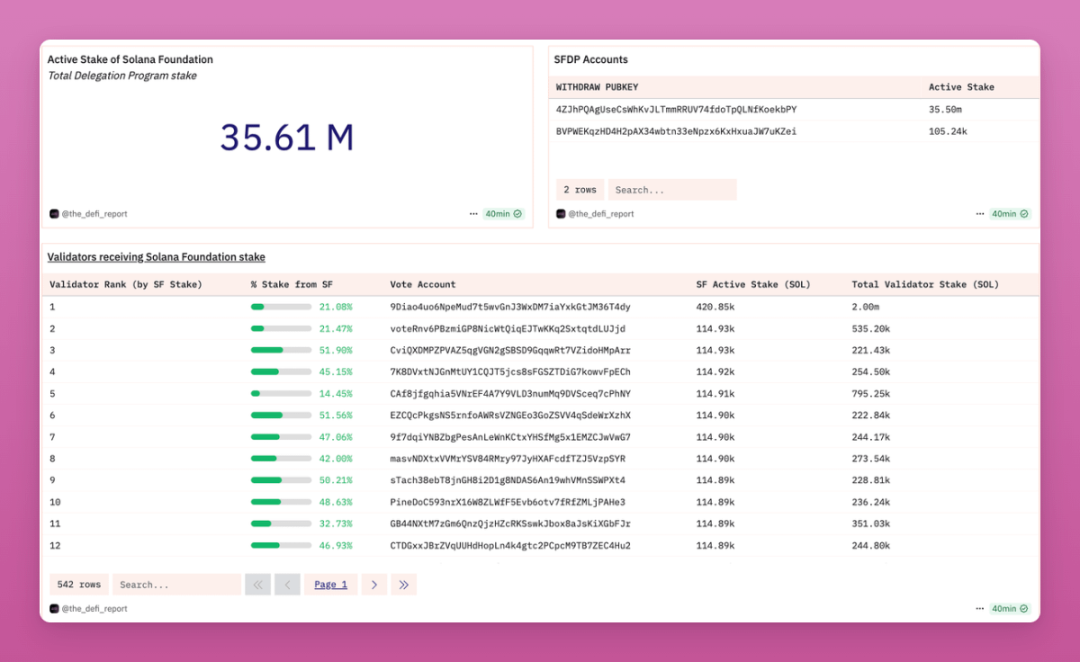Open three-dot menu on Validators table panel
Screen dimensions: 1080x662
click(x=980, y=609)
